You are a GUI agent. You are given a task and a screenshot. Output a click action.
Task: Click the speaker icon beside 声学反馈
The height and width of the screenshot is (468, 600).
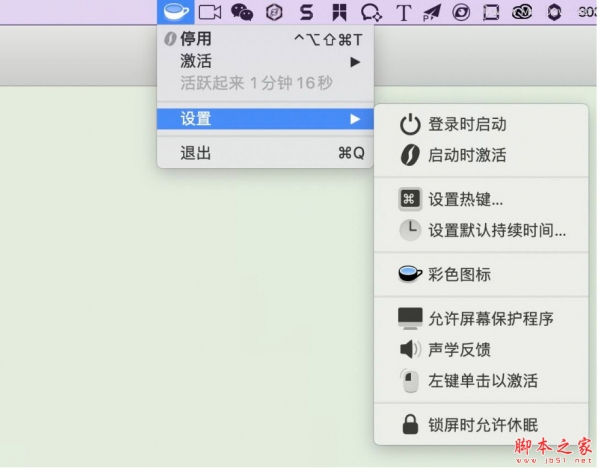[410, 349]
